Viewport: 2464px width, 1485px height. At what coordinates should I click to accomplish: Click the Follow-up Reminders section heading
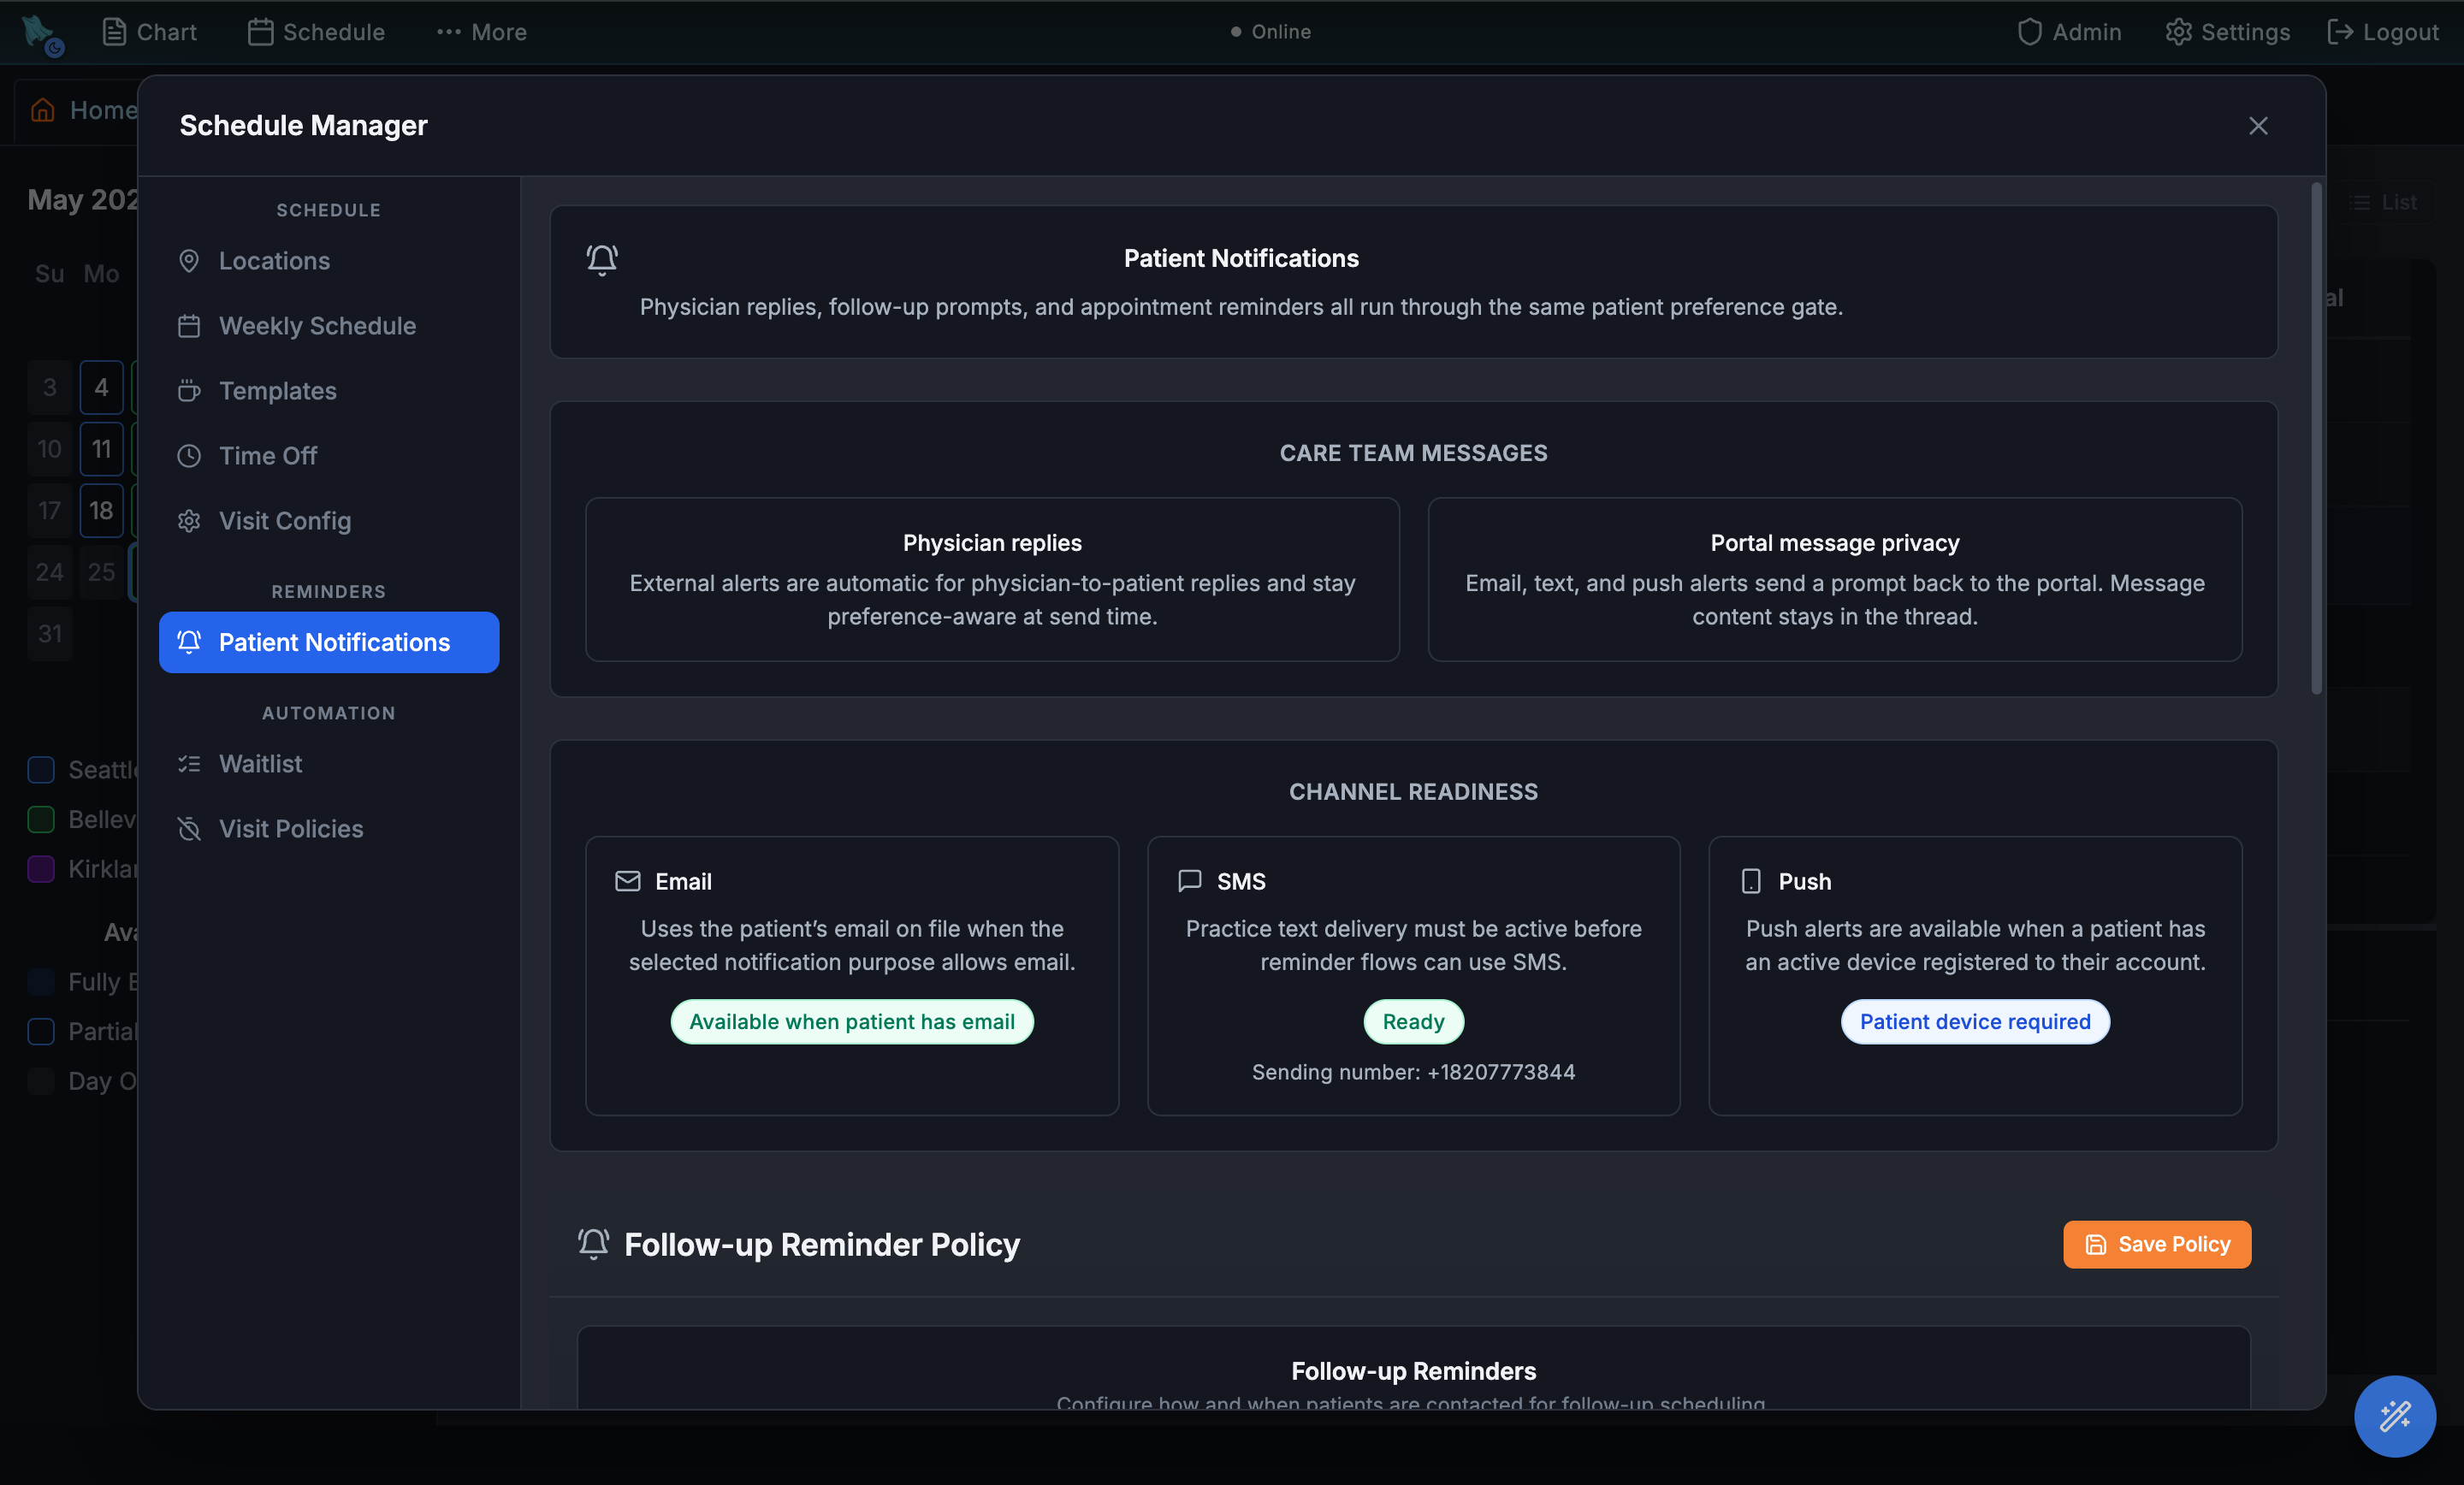tap(1413, 1371)
